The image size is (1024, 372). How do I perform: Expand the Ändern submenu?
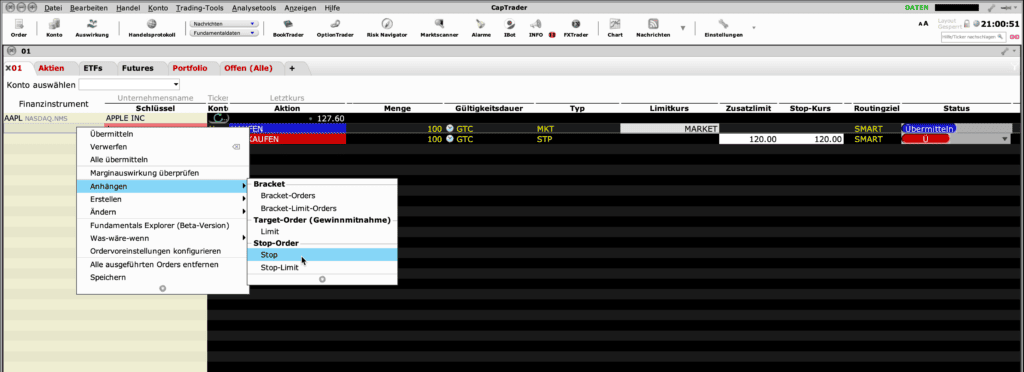point(163,212)
